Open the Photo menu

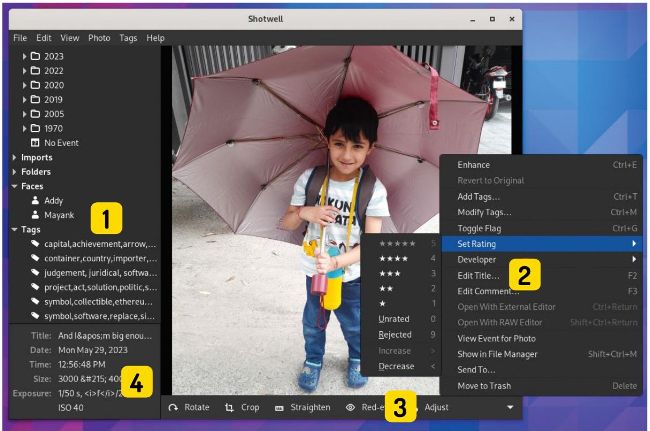click(99, 38)
